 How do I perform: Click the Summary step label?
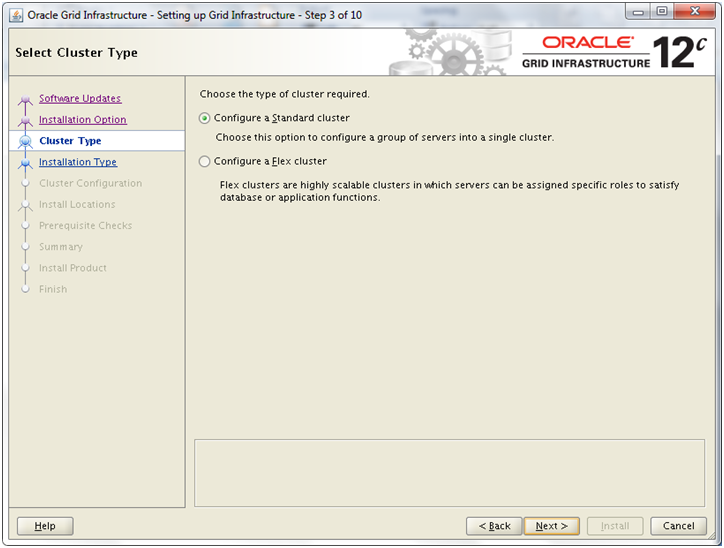(60, 247)
